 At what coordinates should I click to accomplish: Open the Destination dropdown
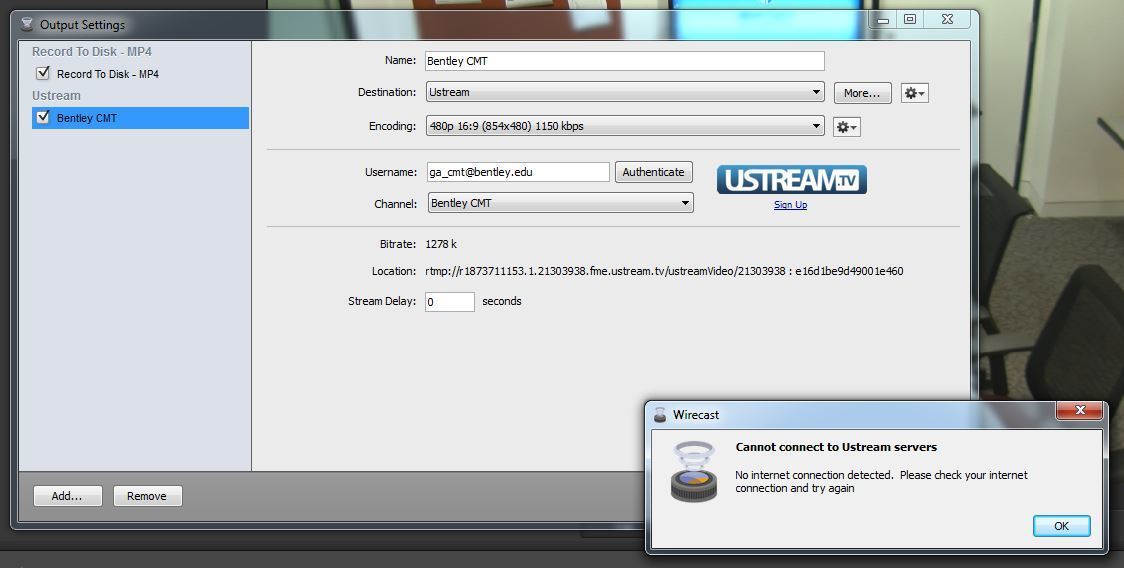tap(624, 92)
